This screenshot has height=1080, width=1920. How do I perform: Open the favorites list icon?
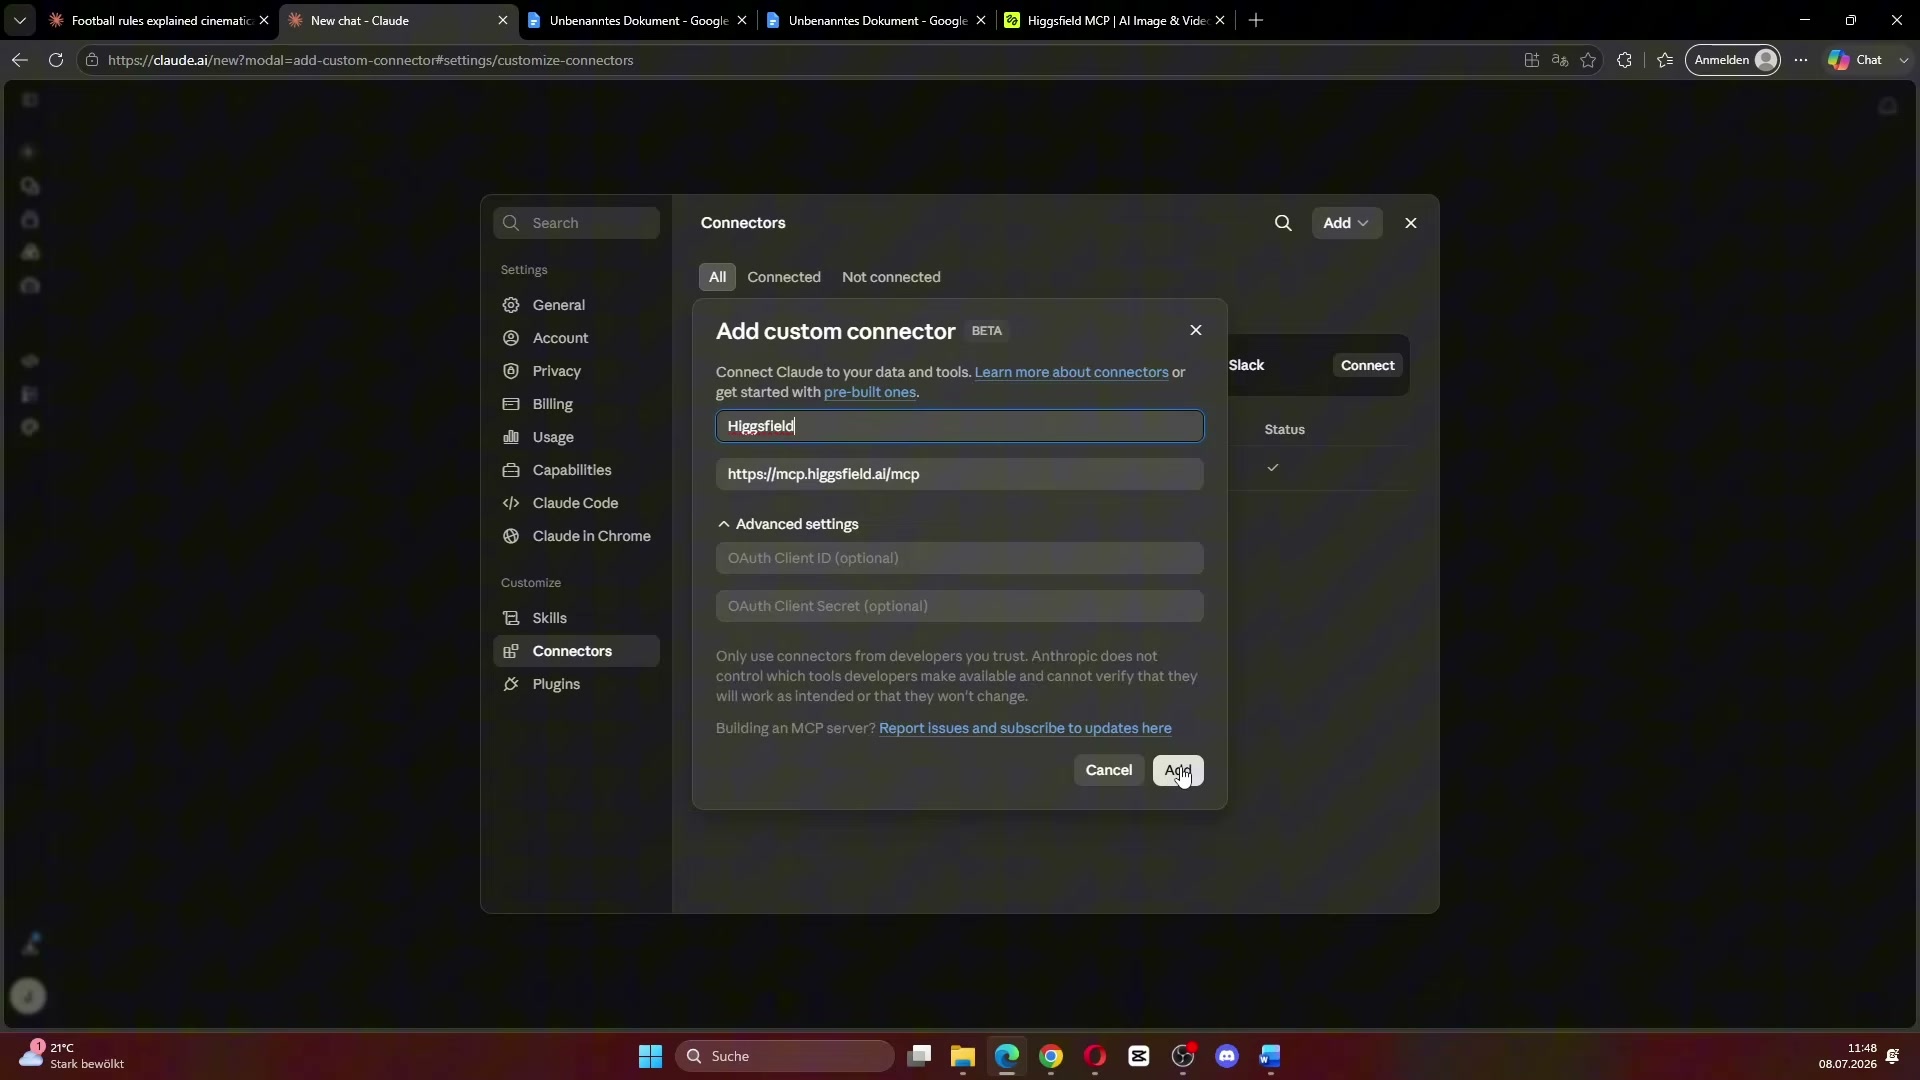[1665, 60]
